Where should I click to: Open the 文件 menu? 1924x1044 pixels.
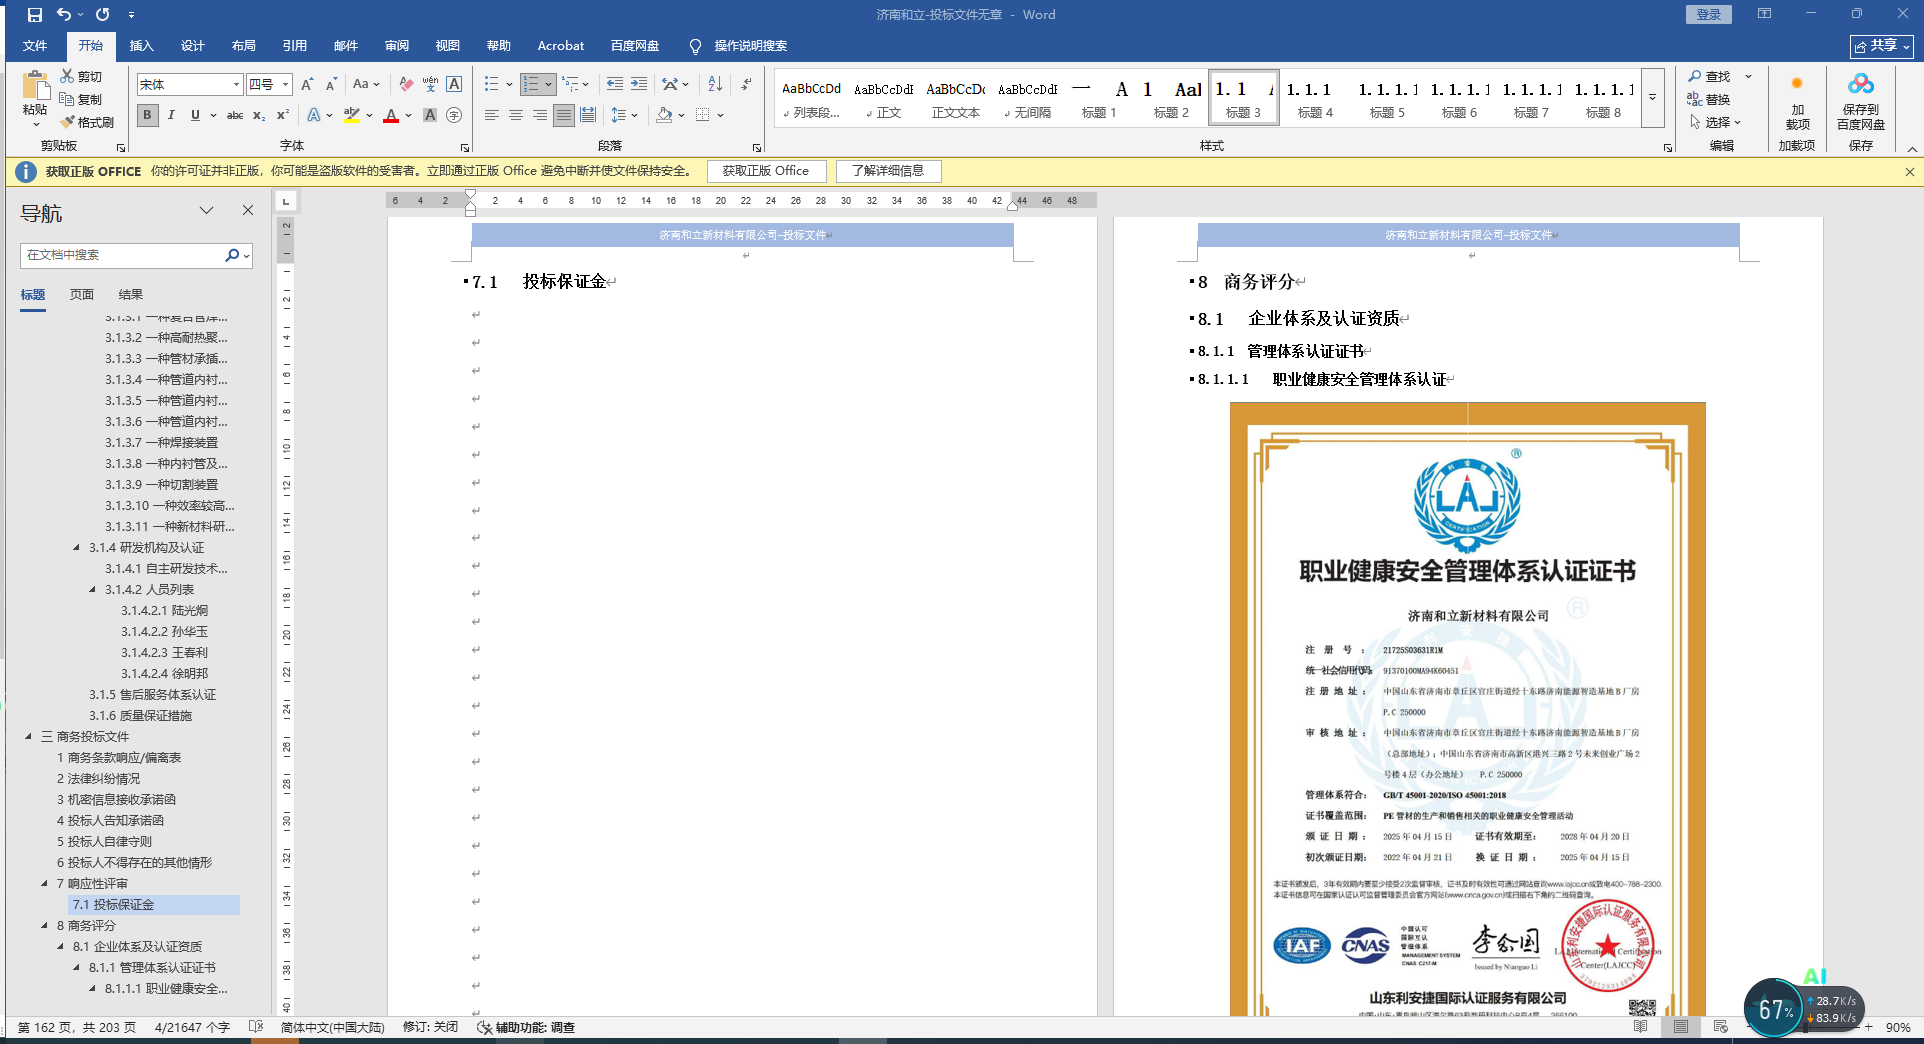[35, 46]
